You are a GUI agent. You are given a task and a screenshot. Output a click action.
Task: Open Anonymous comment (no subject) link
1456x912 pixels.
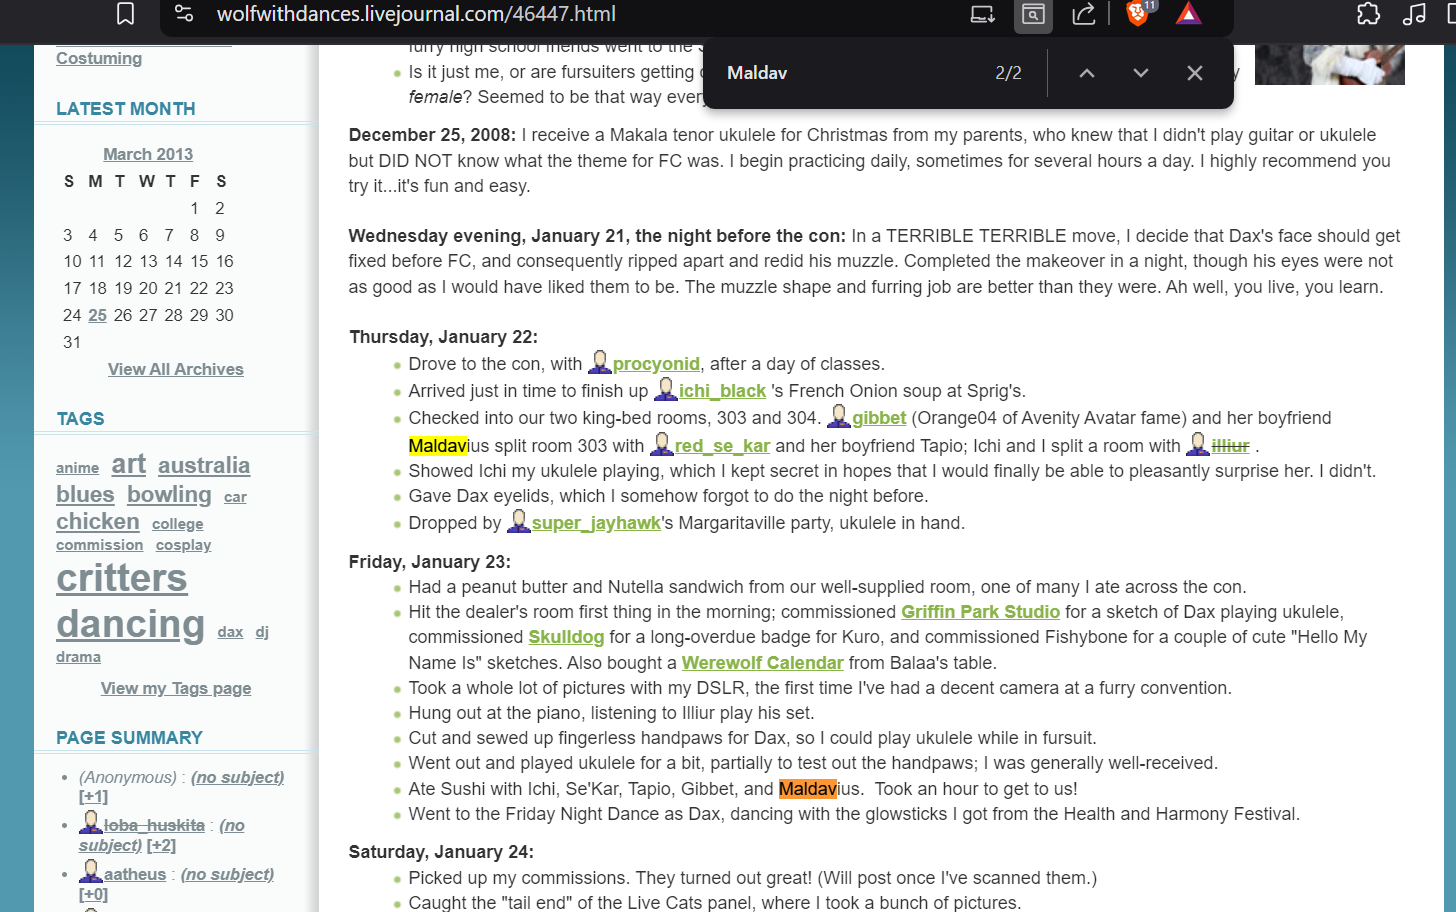(x=238, y=777)
